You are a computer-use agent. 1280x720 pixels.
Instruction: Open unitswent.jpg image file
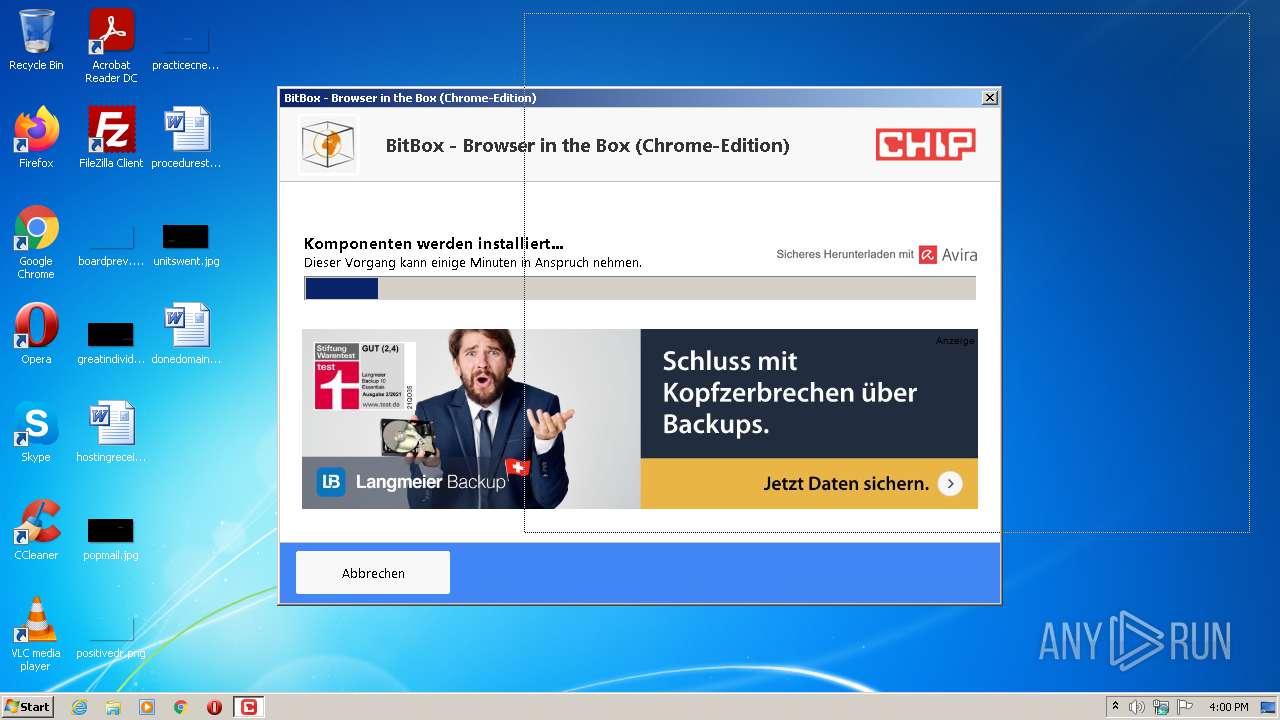tap(186, 247)
